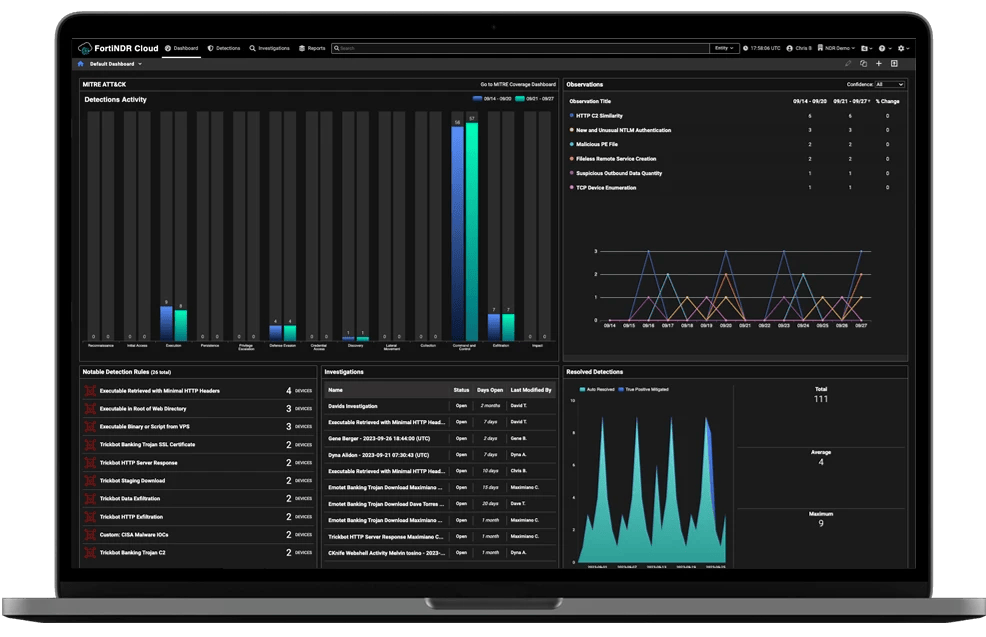Select the HTTP C2 Similarity observation
The width and height of the screenshot is (986, 637).
599,116
